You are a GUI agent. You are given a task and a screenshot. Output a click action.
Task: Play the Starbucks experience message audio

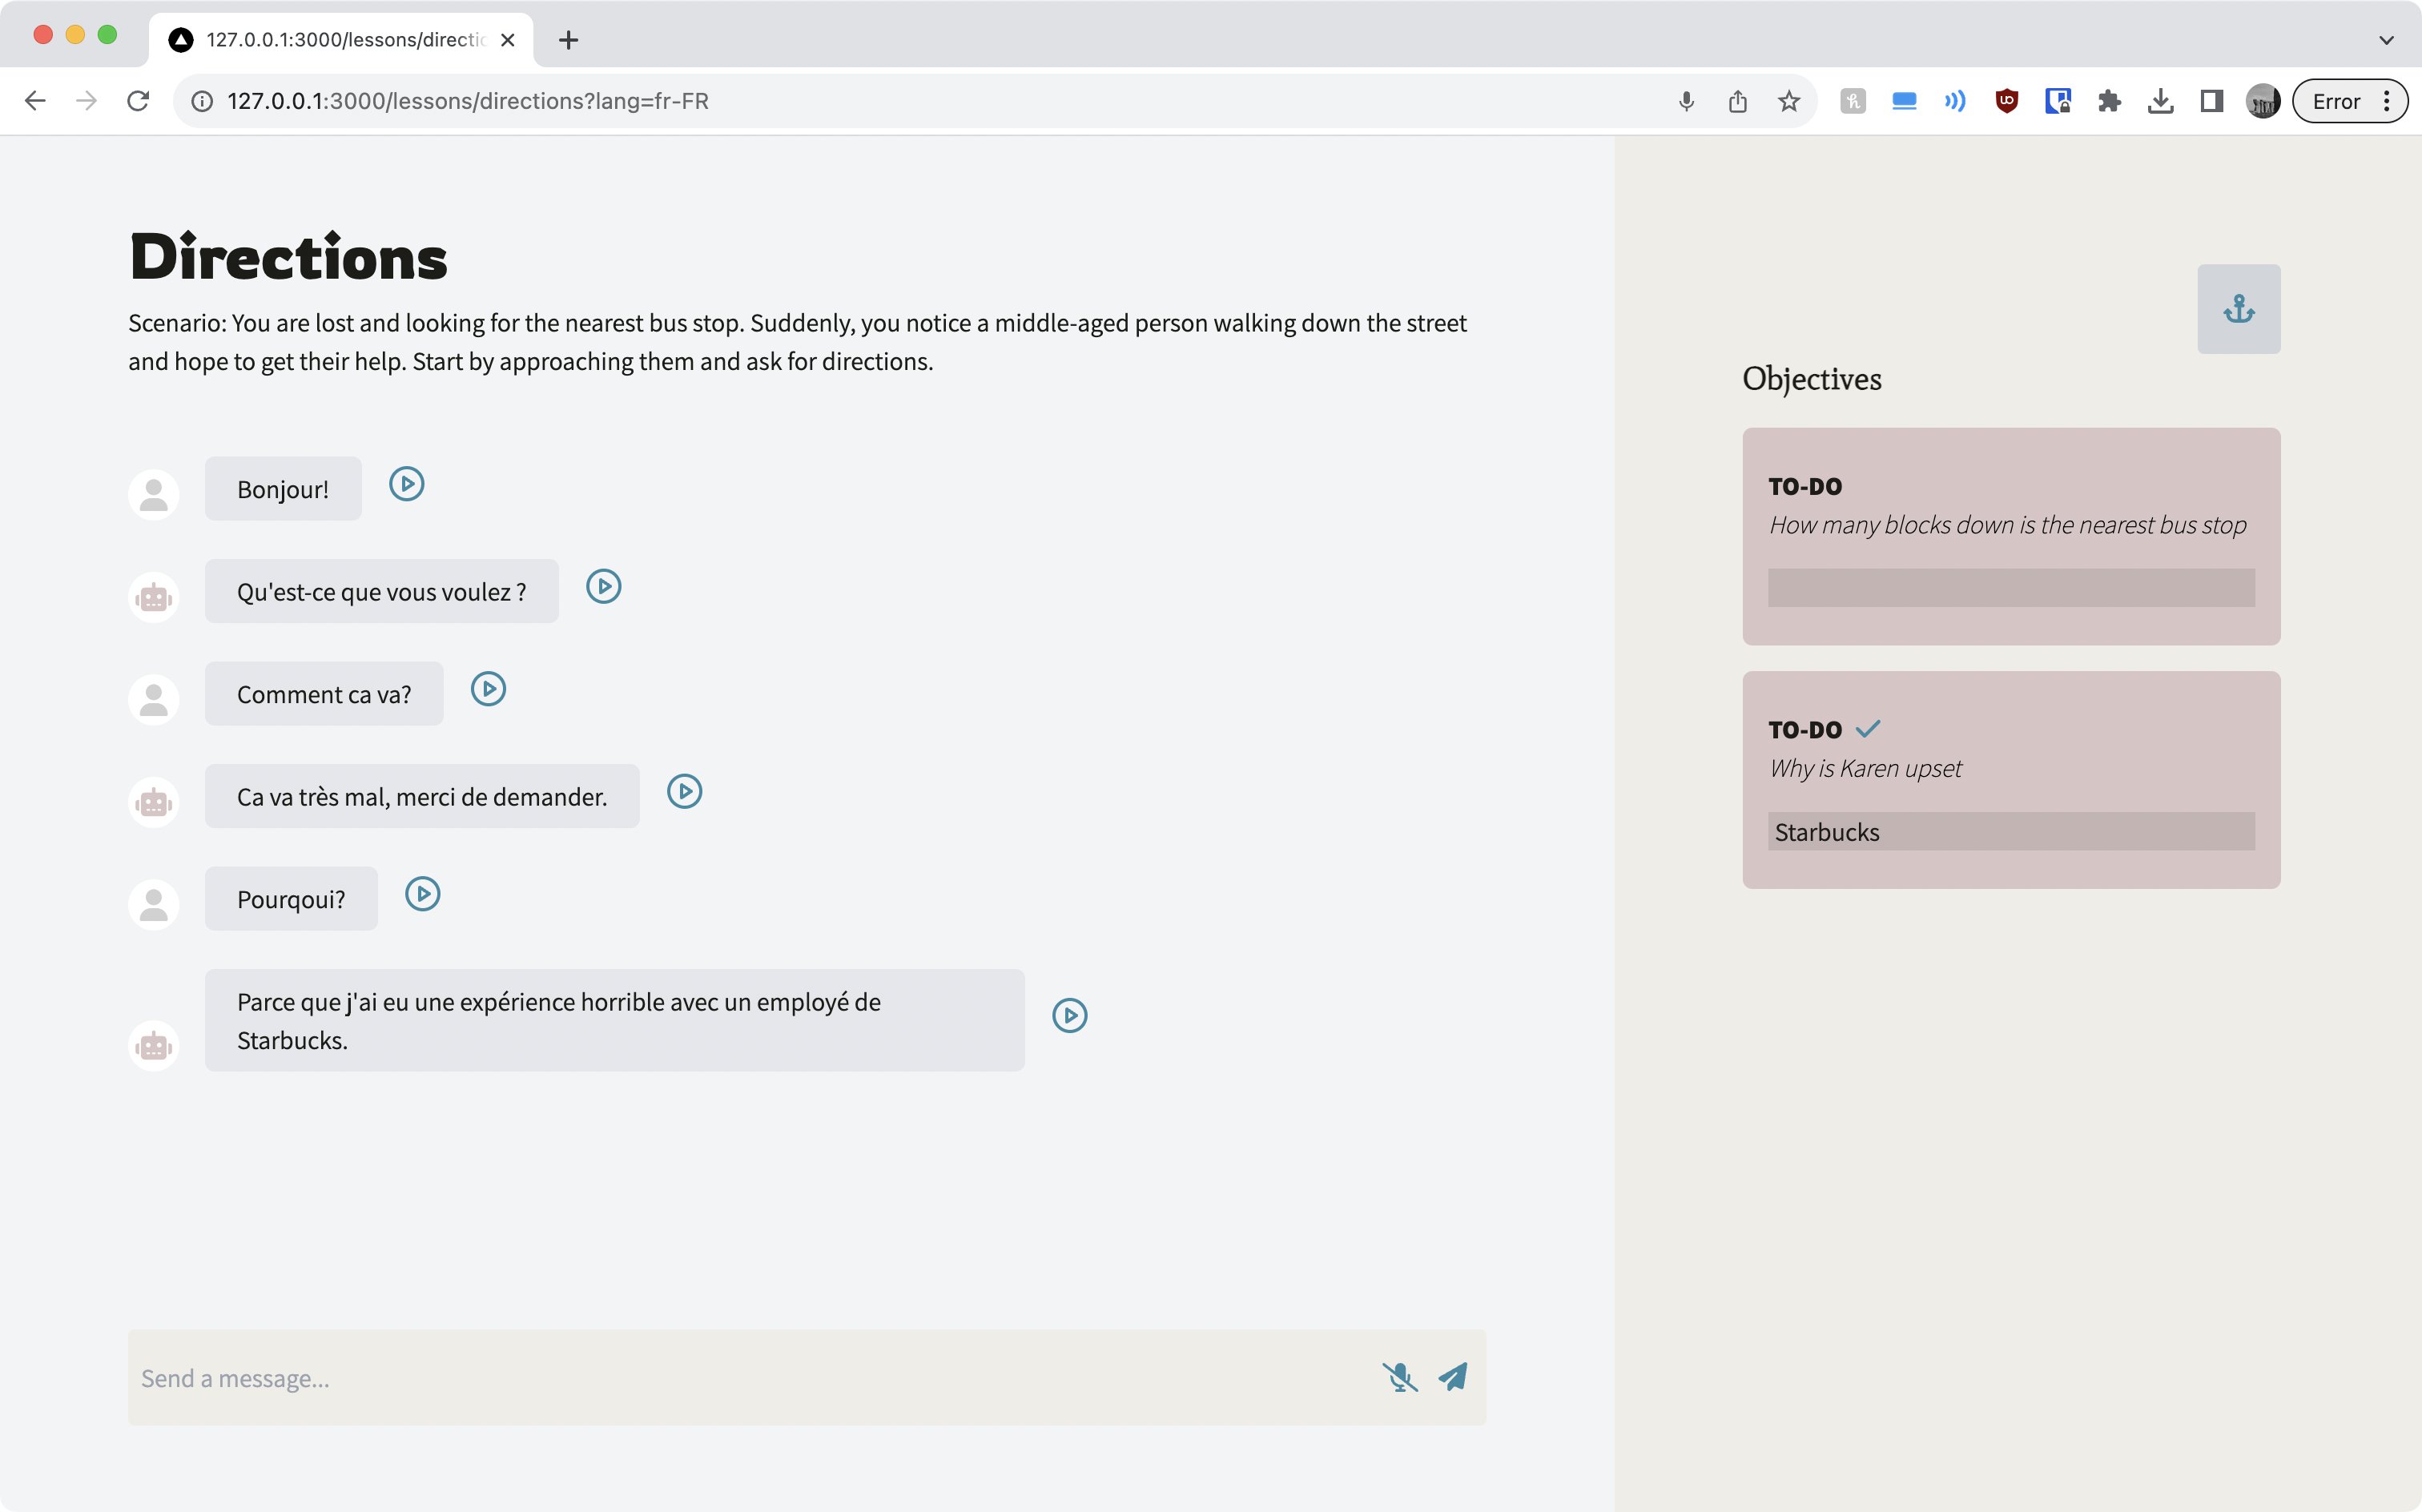(1069, 1016)
